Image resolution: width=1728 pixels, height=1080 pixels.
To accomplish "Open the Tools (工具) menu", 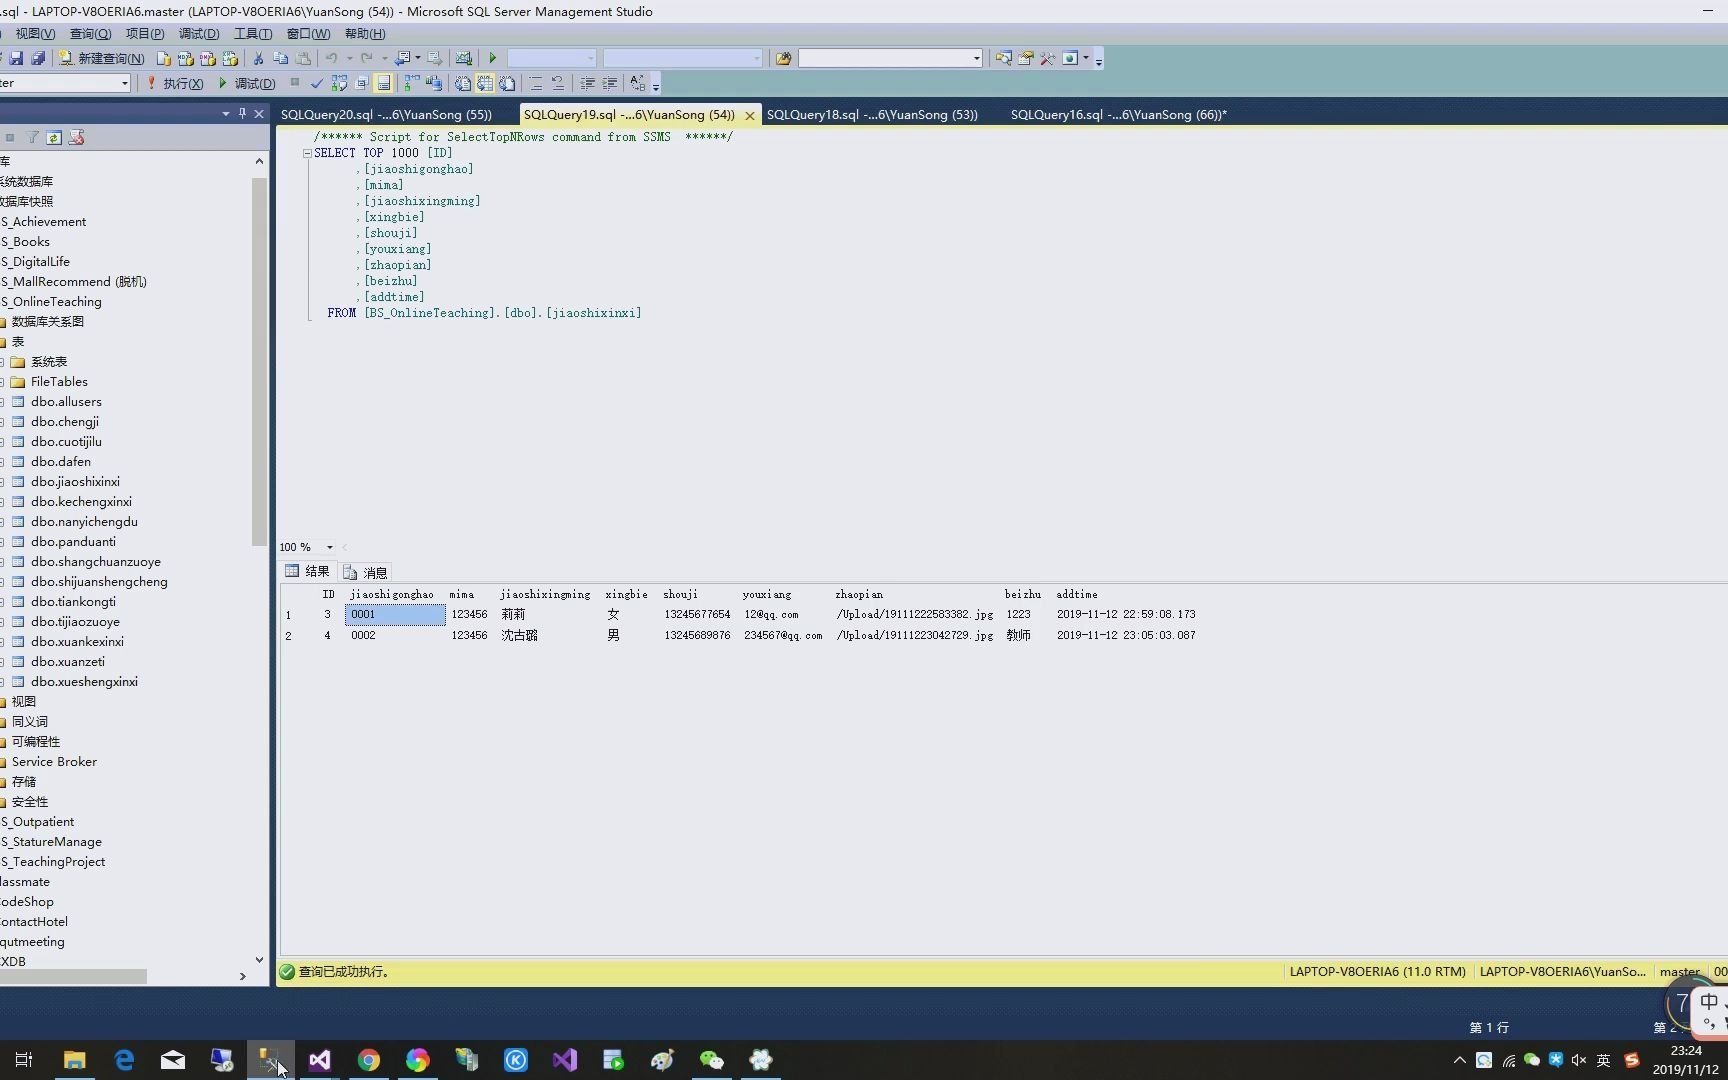I will [252, 34].
